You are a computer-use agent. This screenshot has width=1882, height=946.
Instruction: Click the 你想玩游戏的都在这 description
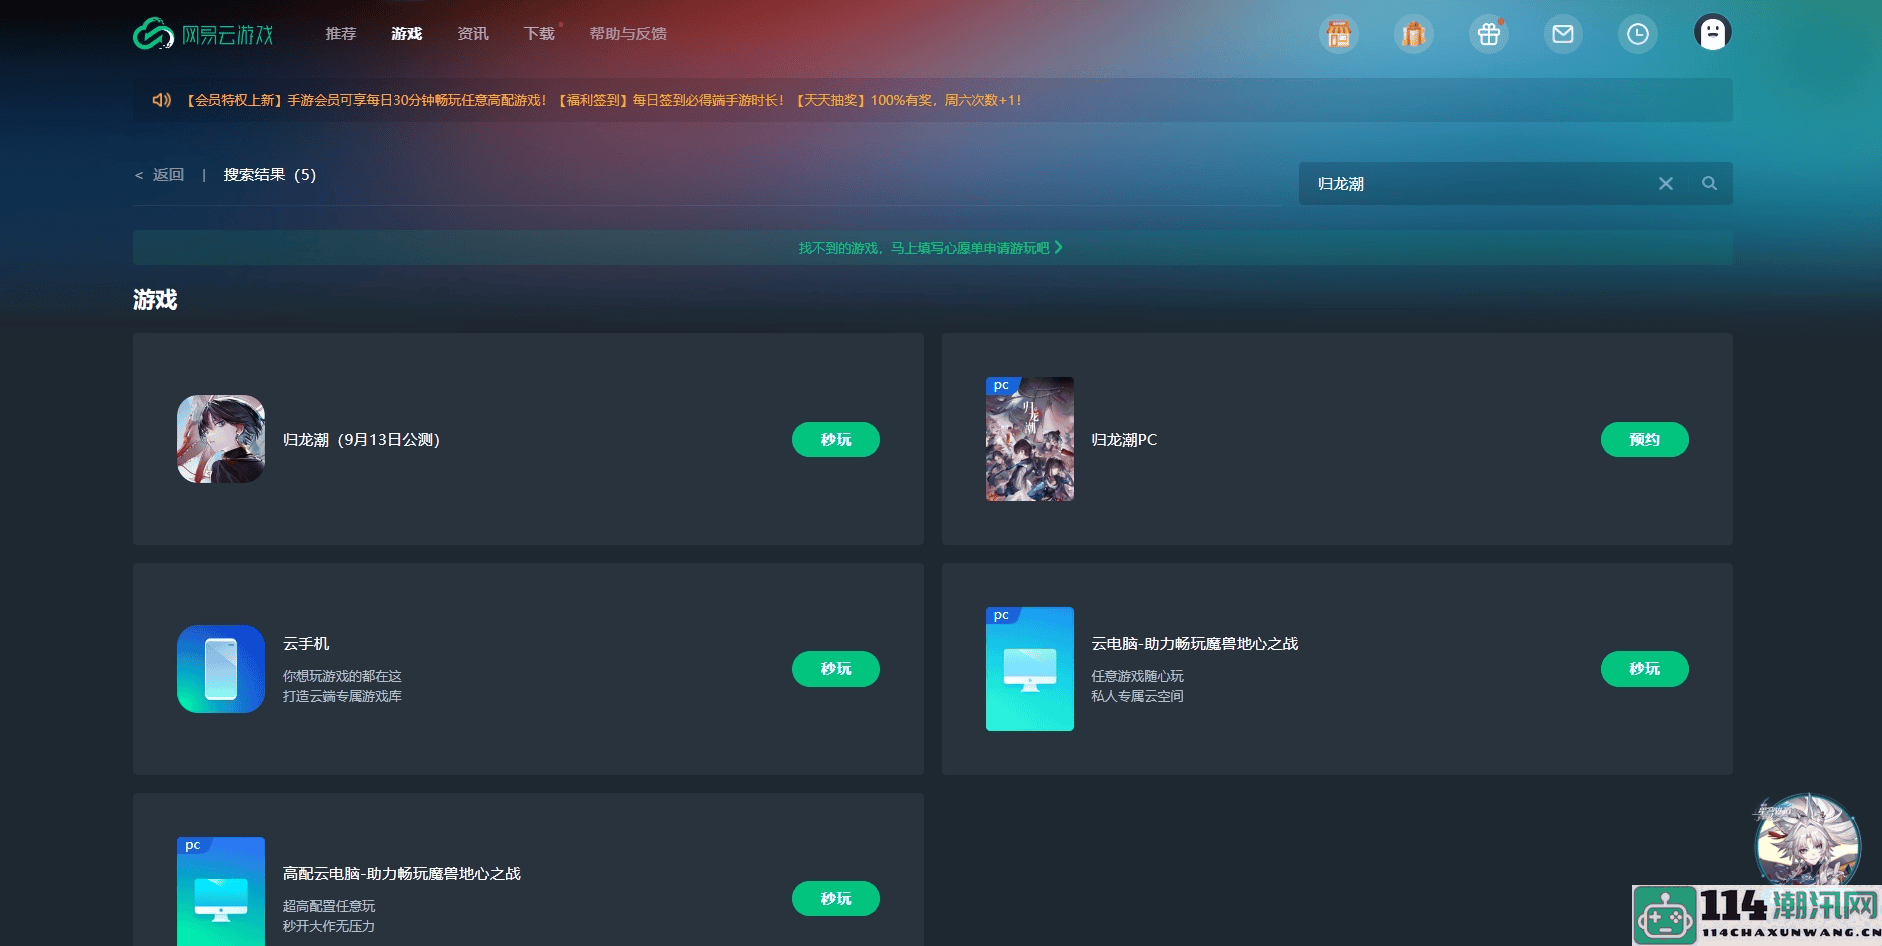point(342,677)
